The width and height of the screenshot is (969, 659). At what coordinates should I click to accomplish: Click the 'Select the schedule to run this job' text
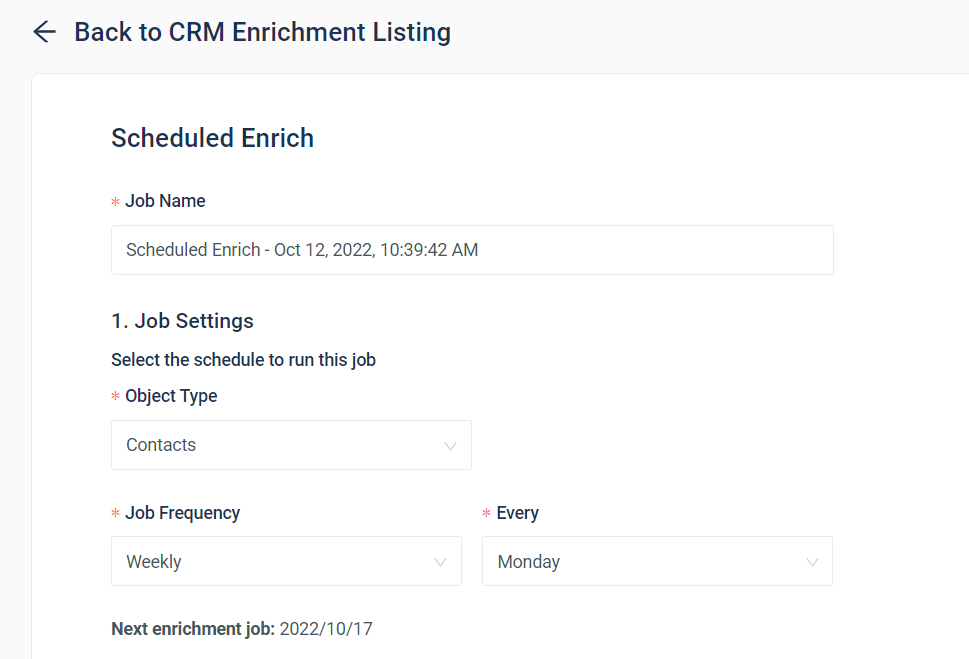(x=243, y=360)
